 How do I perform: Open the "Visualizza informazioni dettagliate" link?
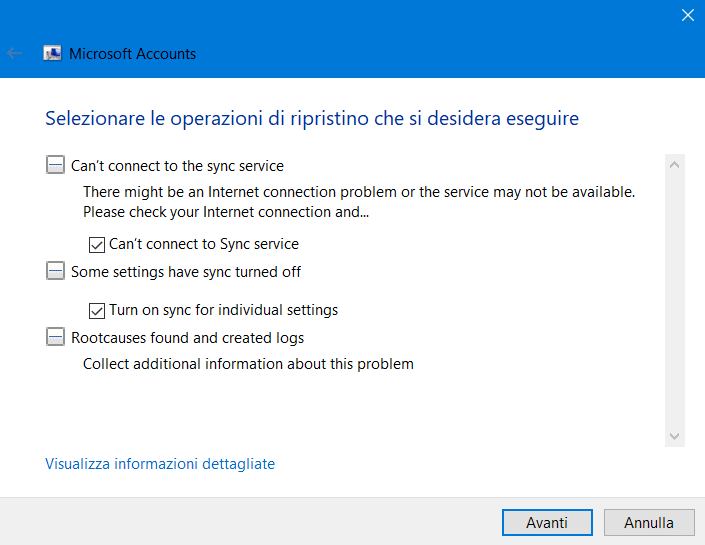point(160,464)
